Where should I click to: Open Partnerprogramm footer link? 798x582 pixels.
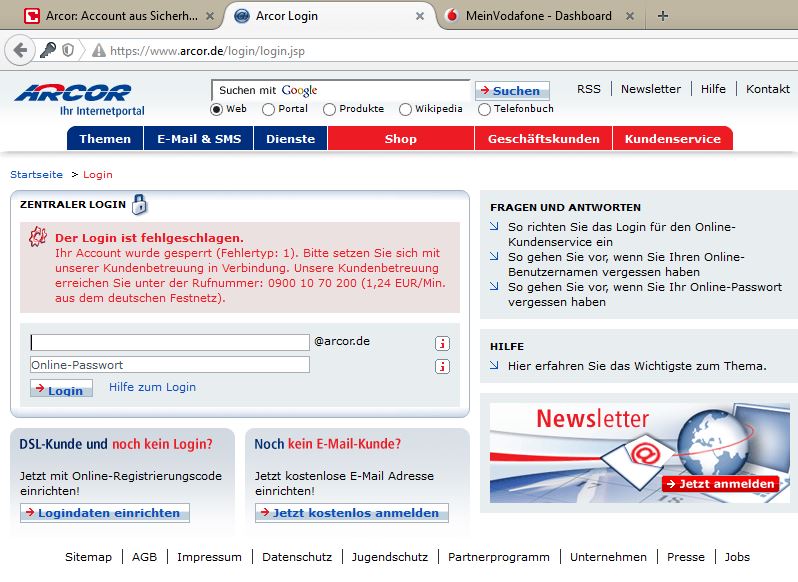point(499,557)
